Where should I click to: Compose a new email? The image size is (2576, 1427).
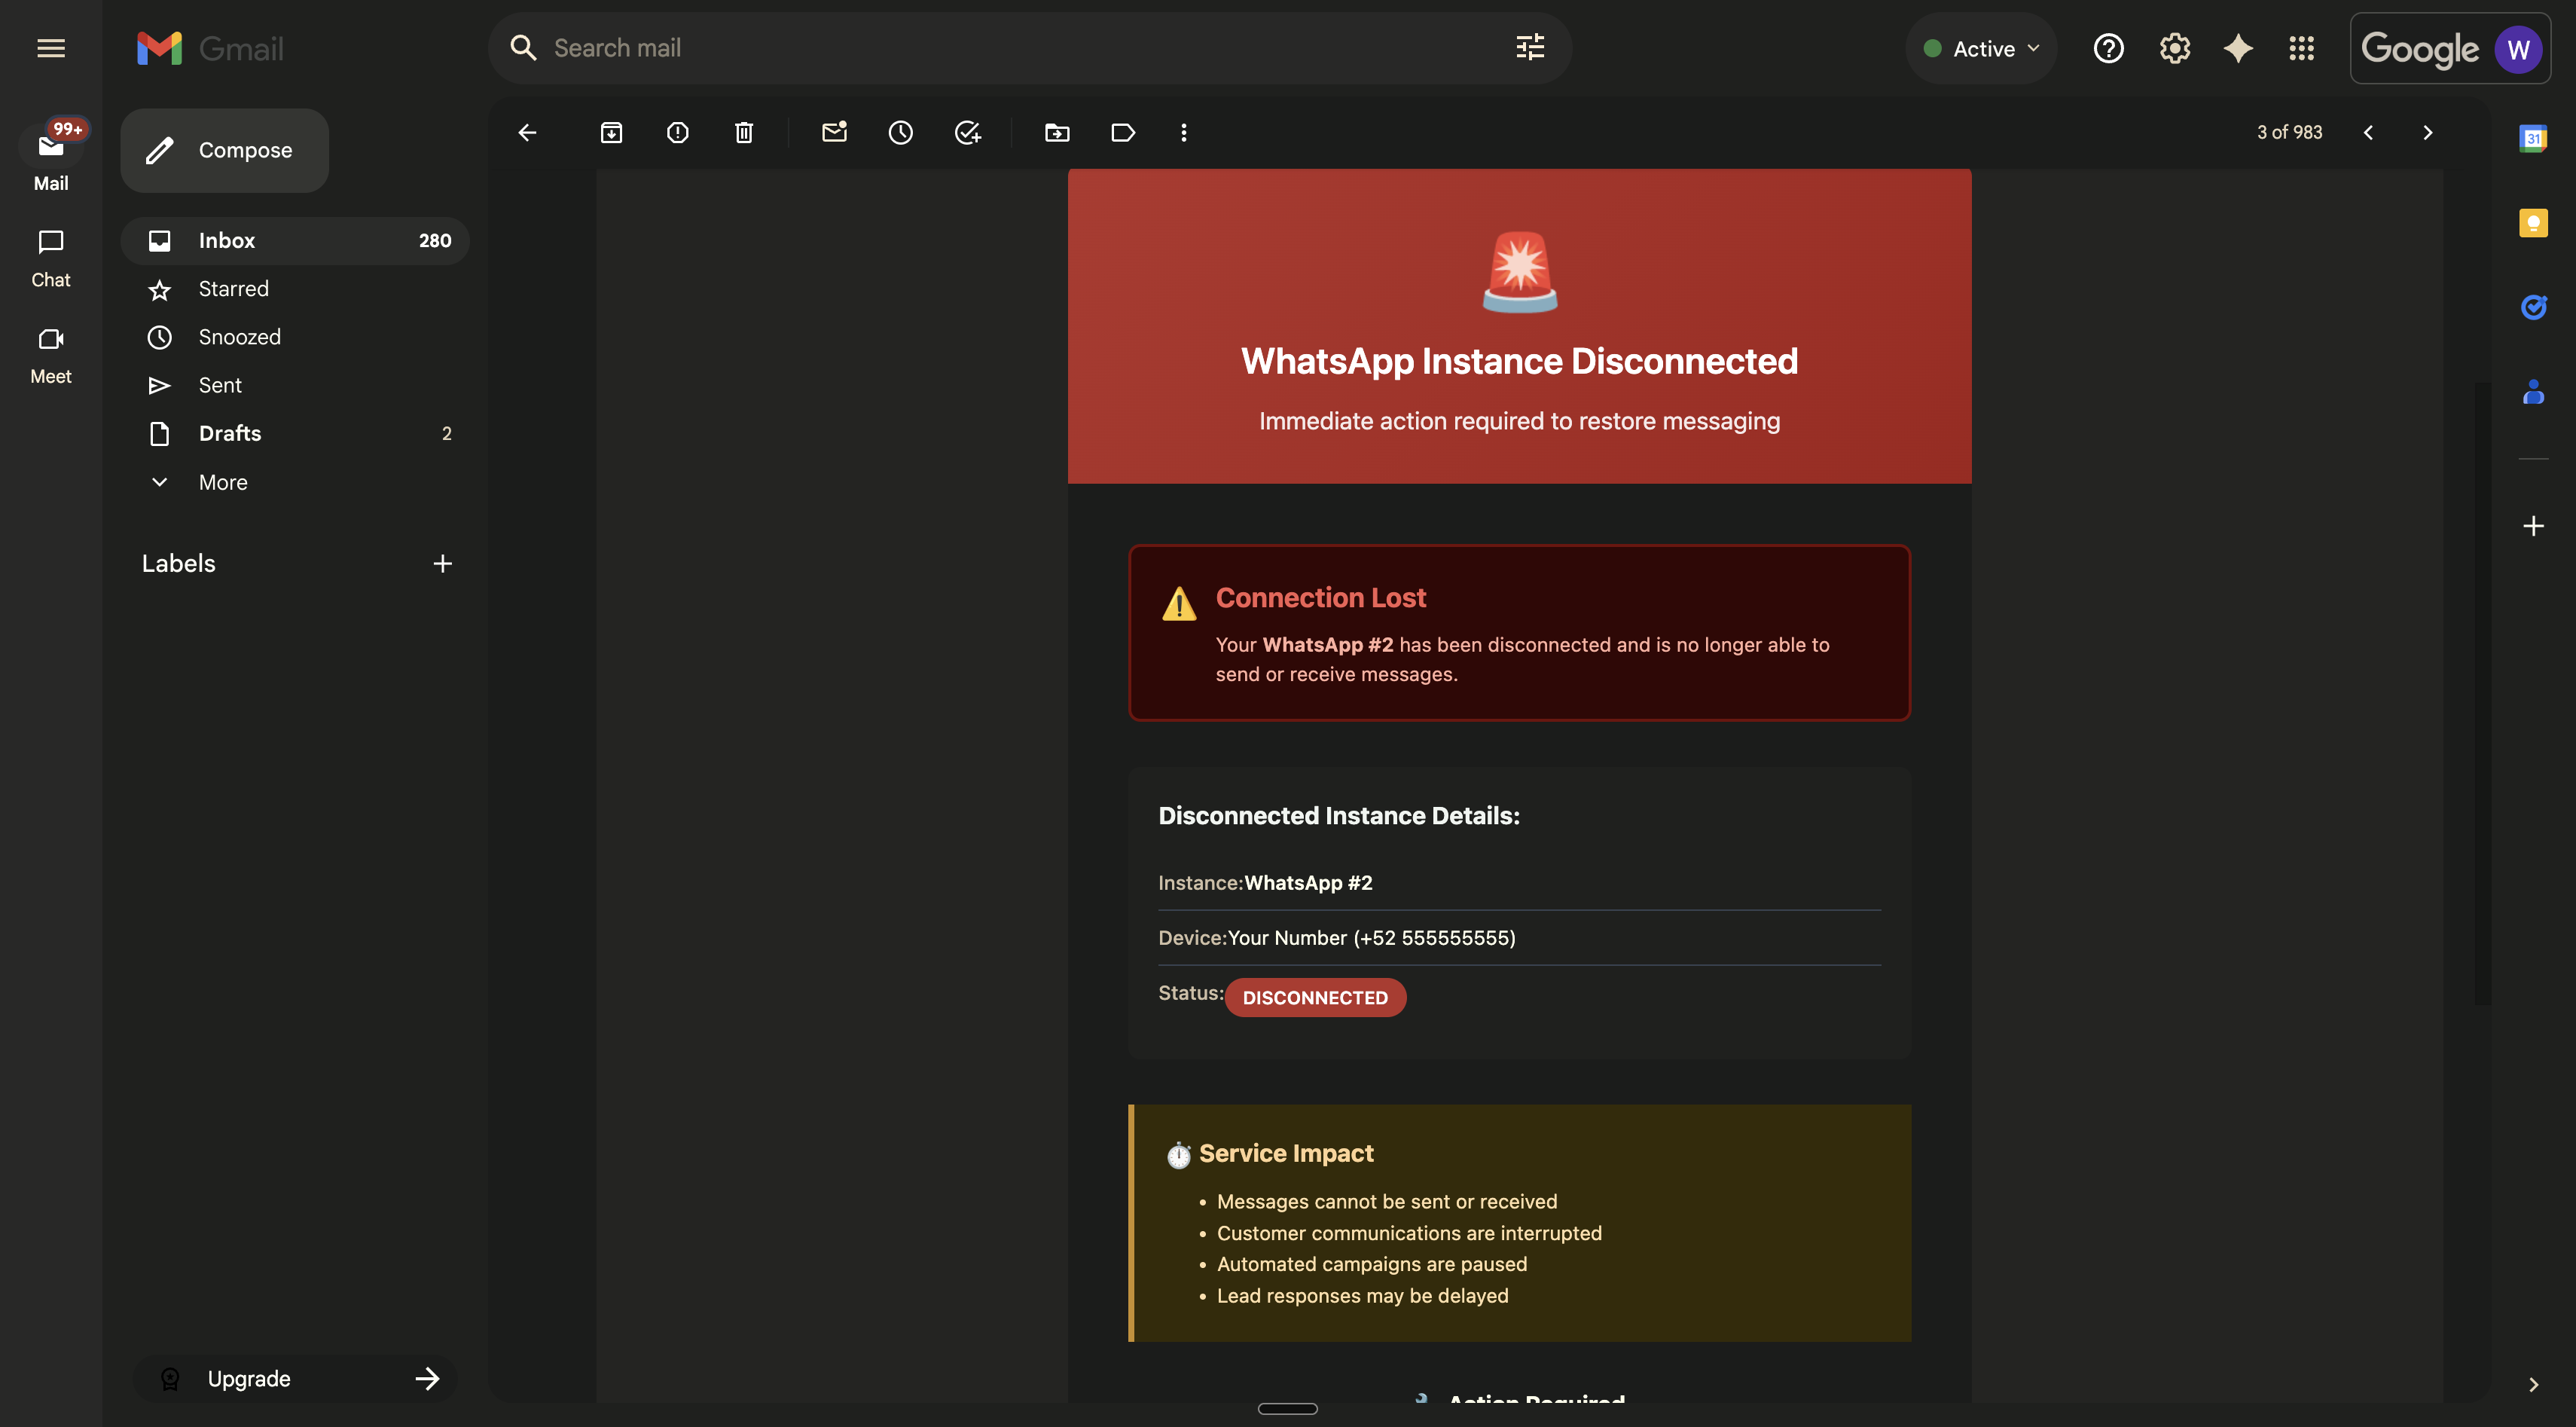tap(224, 150)
